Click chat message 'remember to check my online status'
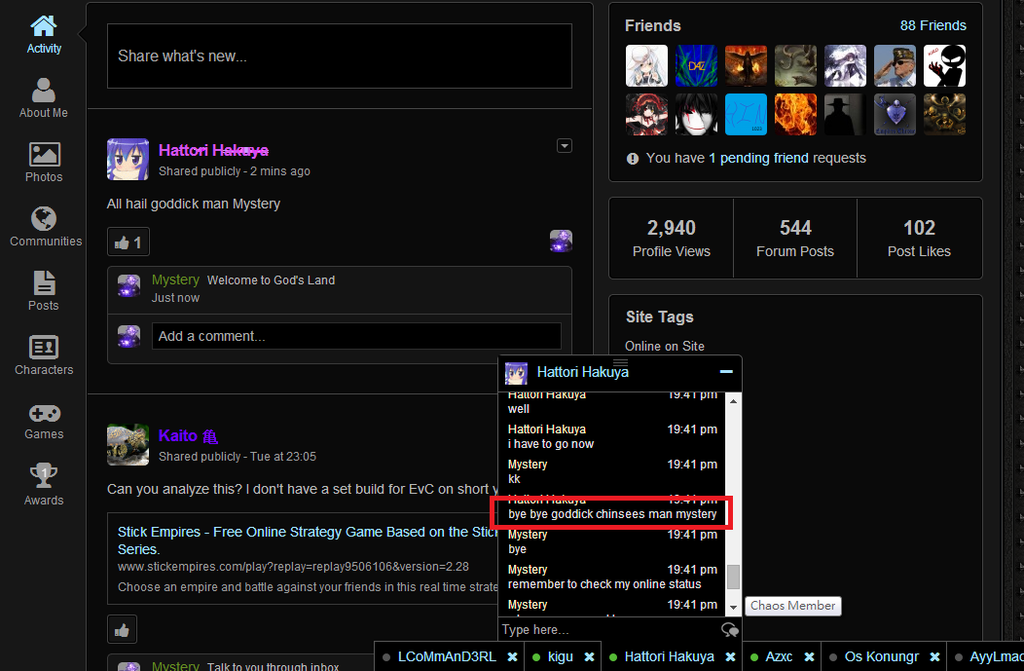This screenshot has height=671, width=1024. [x=604, y=584]
